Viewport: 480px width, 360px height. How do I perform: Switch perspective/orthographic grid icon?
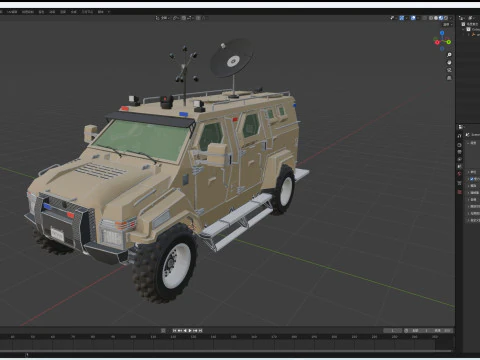(x=449, y=78)
